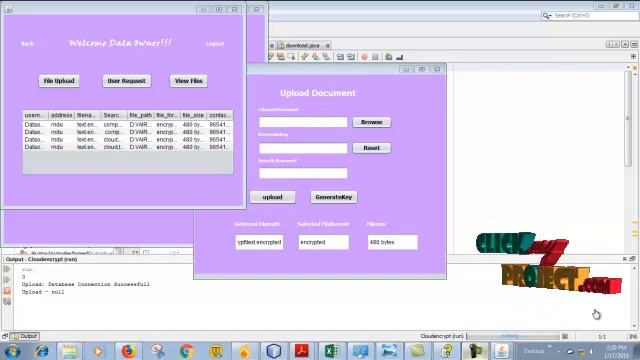Select the 'usern...' table column header
Viewport: 640px width, 360px height.
[x=36, y=115]
